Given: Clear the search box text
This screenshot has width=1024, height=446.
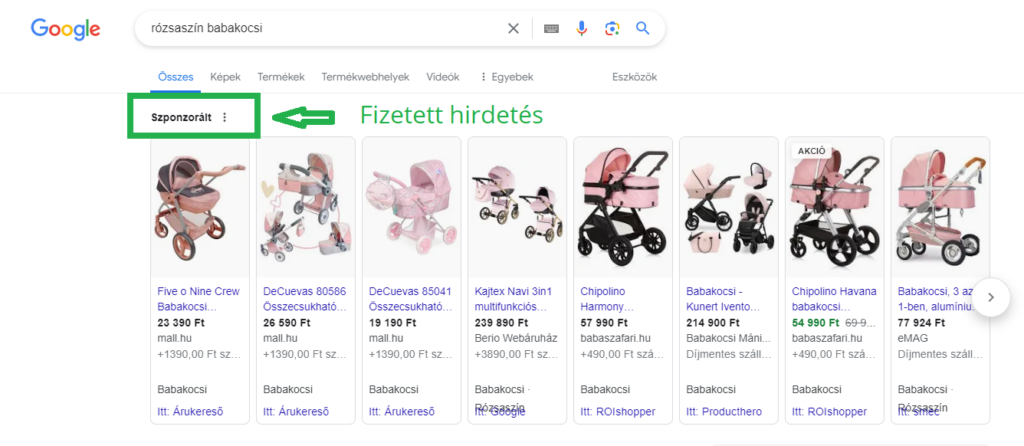Looking at the screenshot, I should 513,28.
